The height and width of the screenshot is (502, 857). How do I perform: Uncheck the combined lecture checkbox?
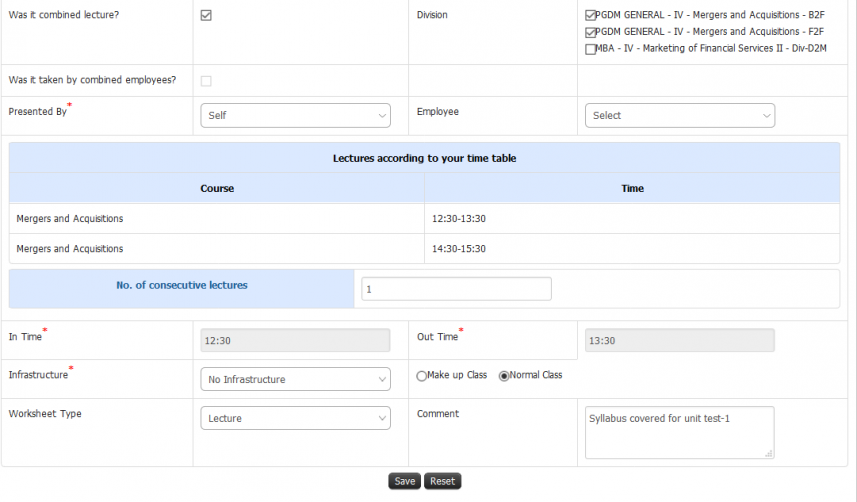pyautogui.click(x=206, y=15)
